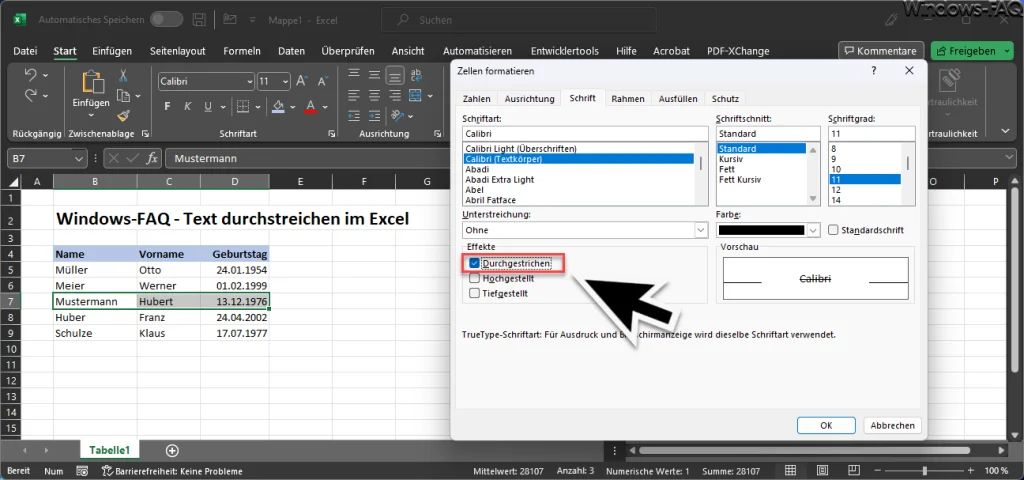Click the red font color A icon
Image resolution: width=1024 pixels, height=480 pixels.
pos(311,106)
